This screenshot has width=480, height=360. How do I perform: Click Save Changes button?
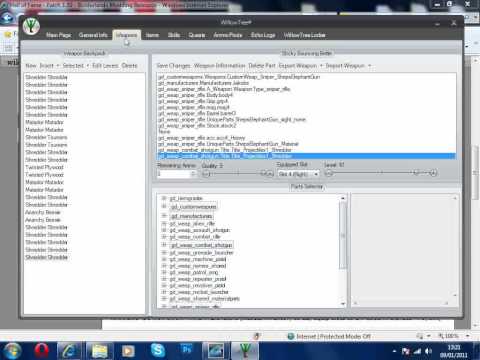(x=173, y=66)
